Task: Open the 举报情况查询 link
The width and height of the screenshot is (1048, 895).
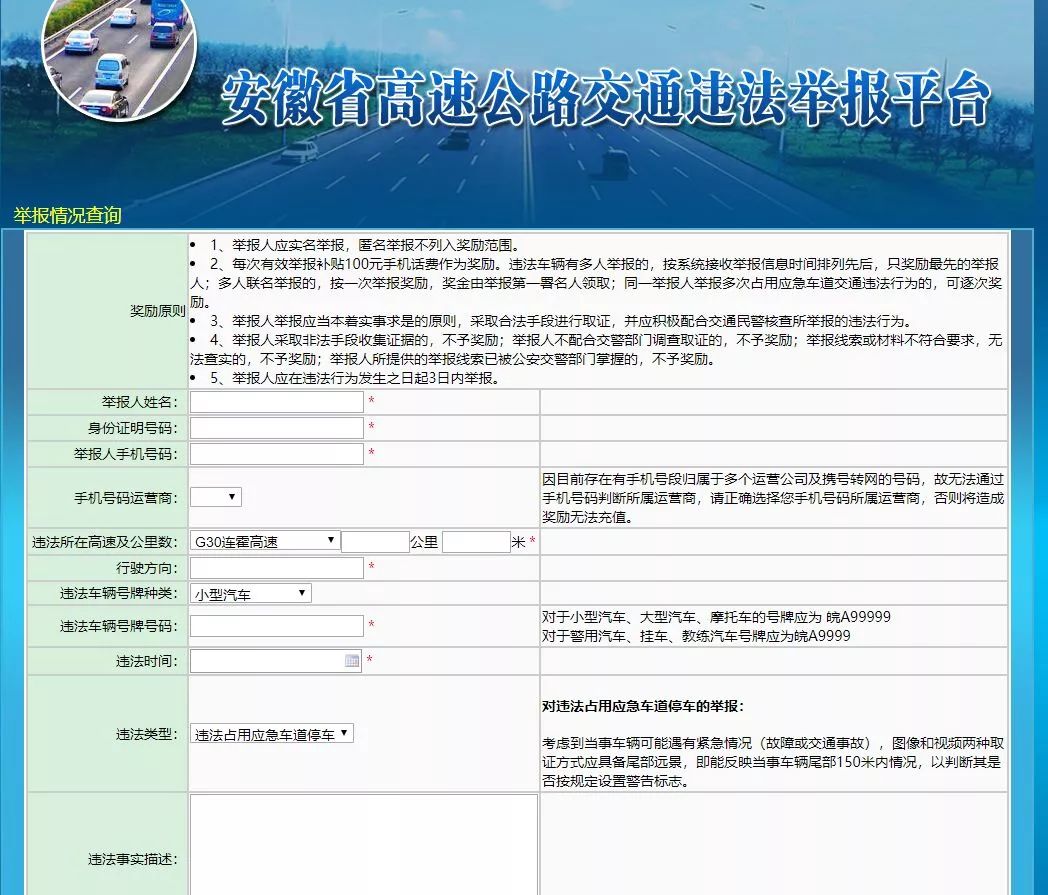Action: [x=67, y=216]
